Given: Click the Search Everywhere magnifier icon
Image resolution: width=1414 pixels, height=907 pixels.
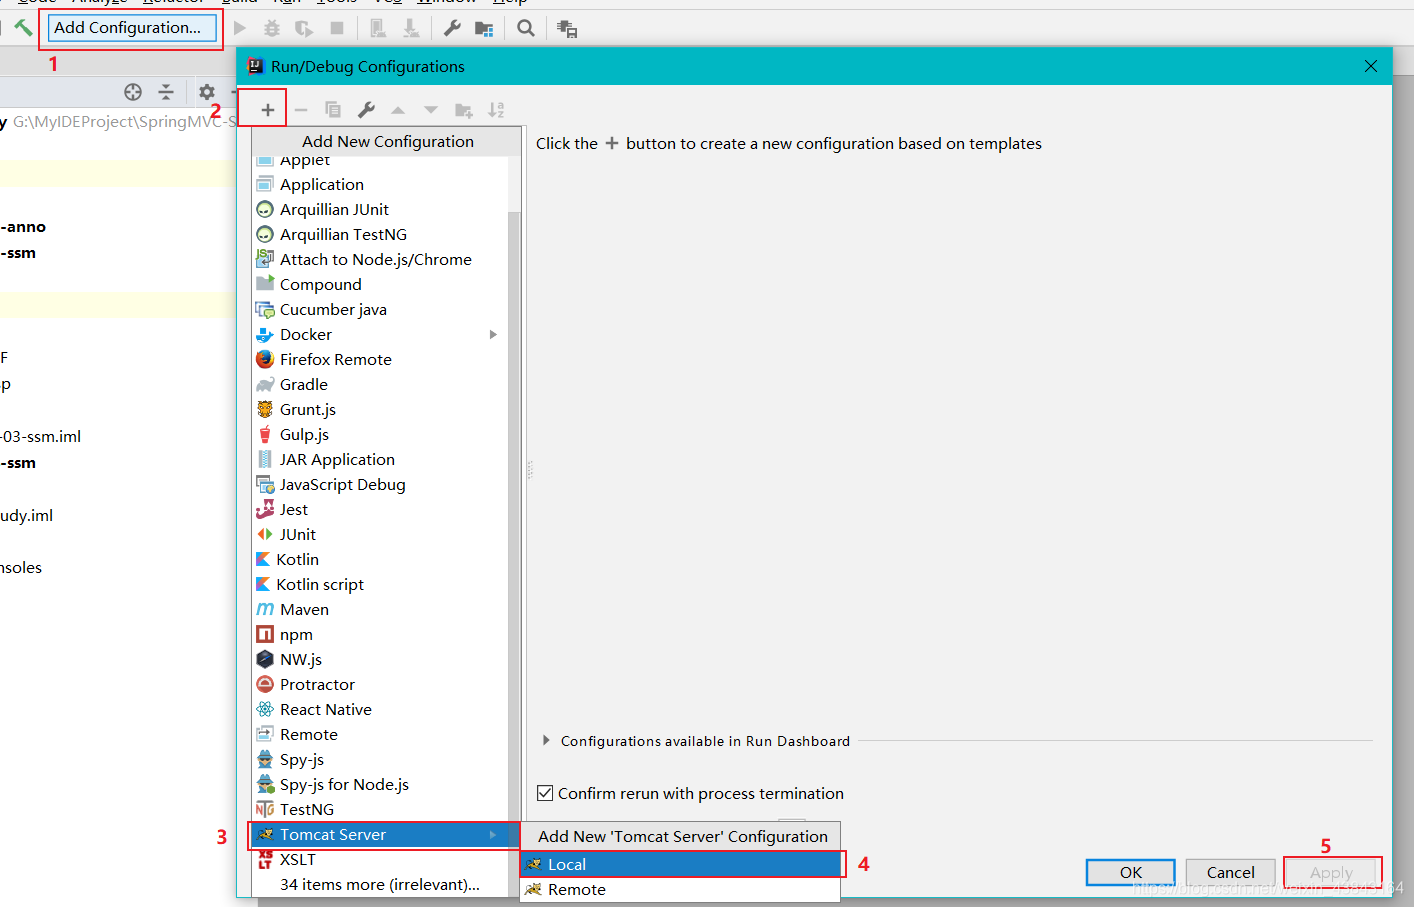Looking at the screenshot, I should tap(526, 28).
